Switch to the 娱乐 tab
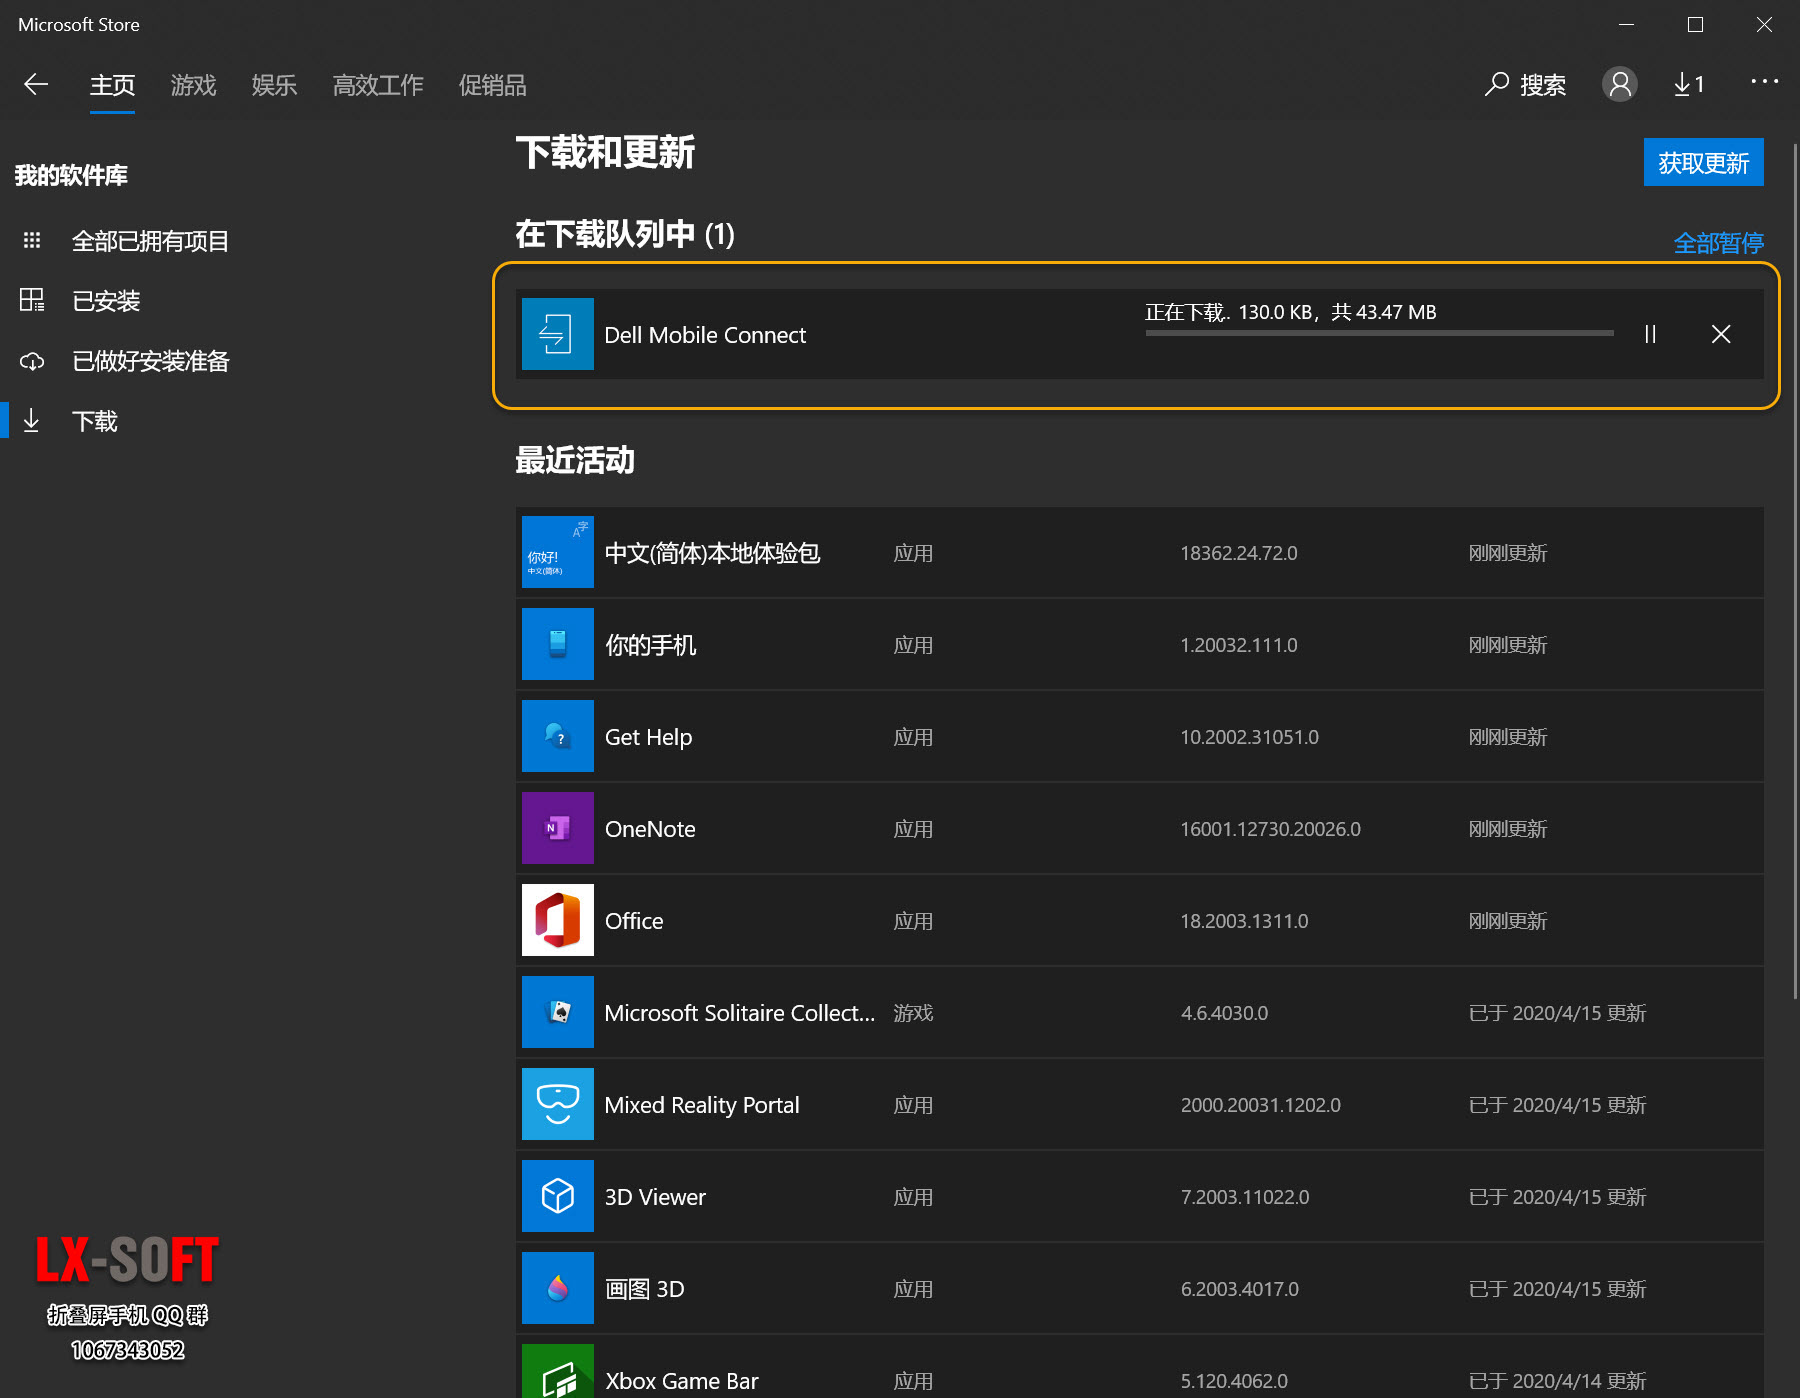Image resolution: width=1800 pixels, height=1398 pixels. point(274,86)
